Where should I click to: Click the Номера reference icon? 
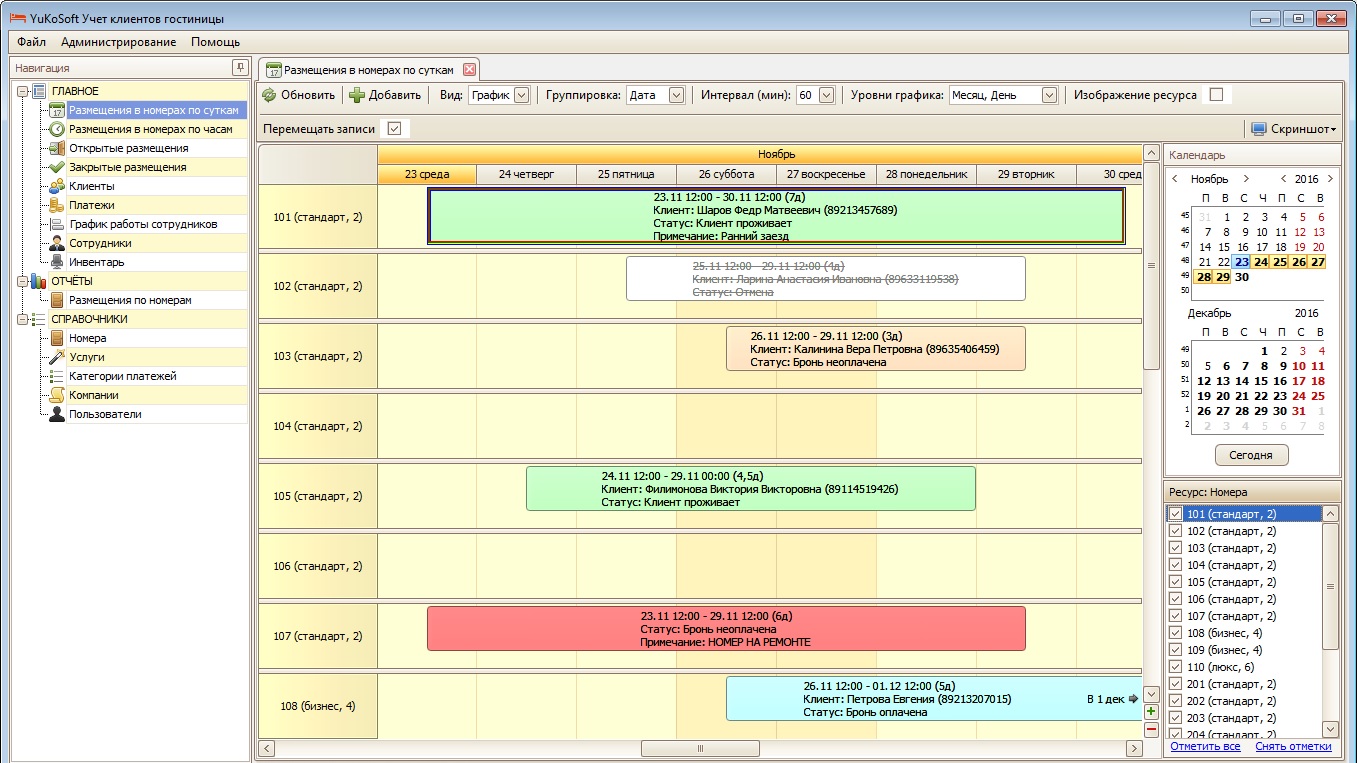tap(58, 338)
